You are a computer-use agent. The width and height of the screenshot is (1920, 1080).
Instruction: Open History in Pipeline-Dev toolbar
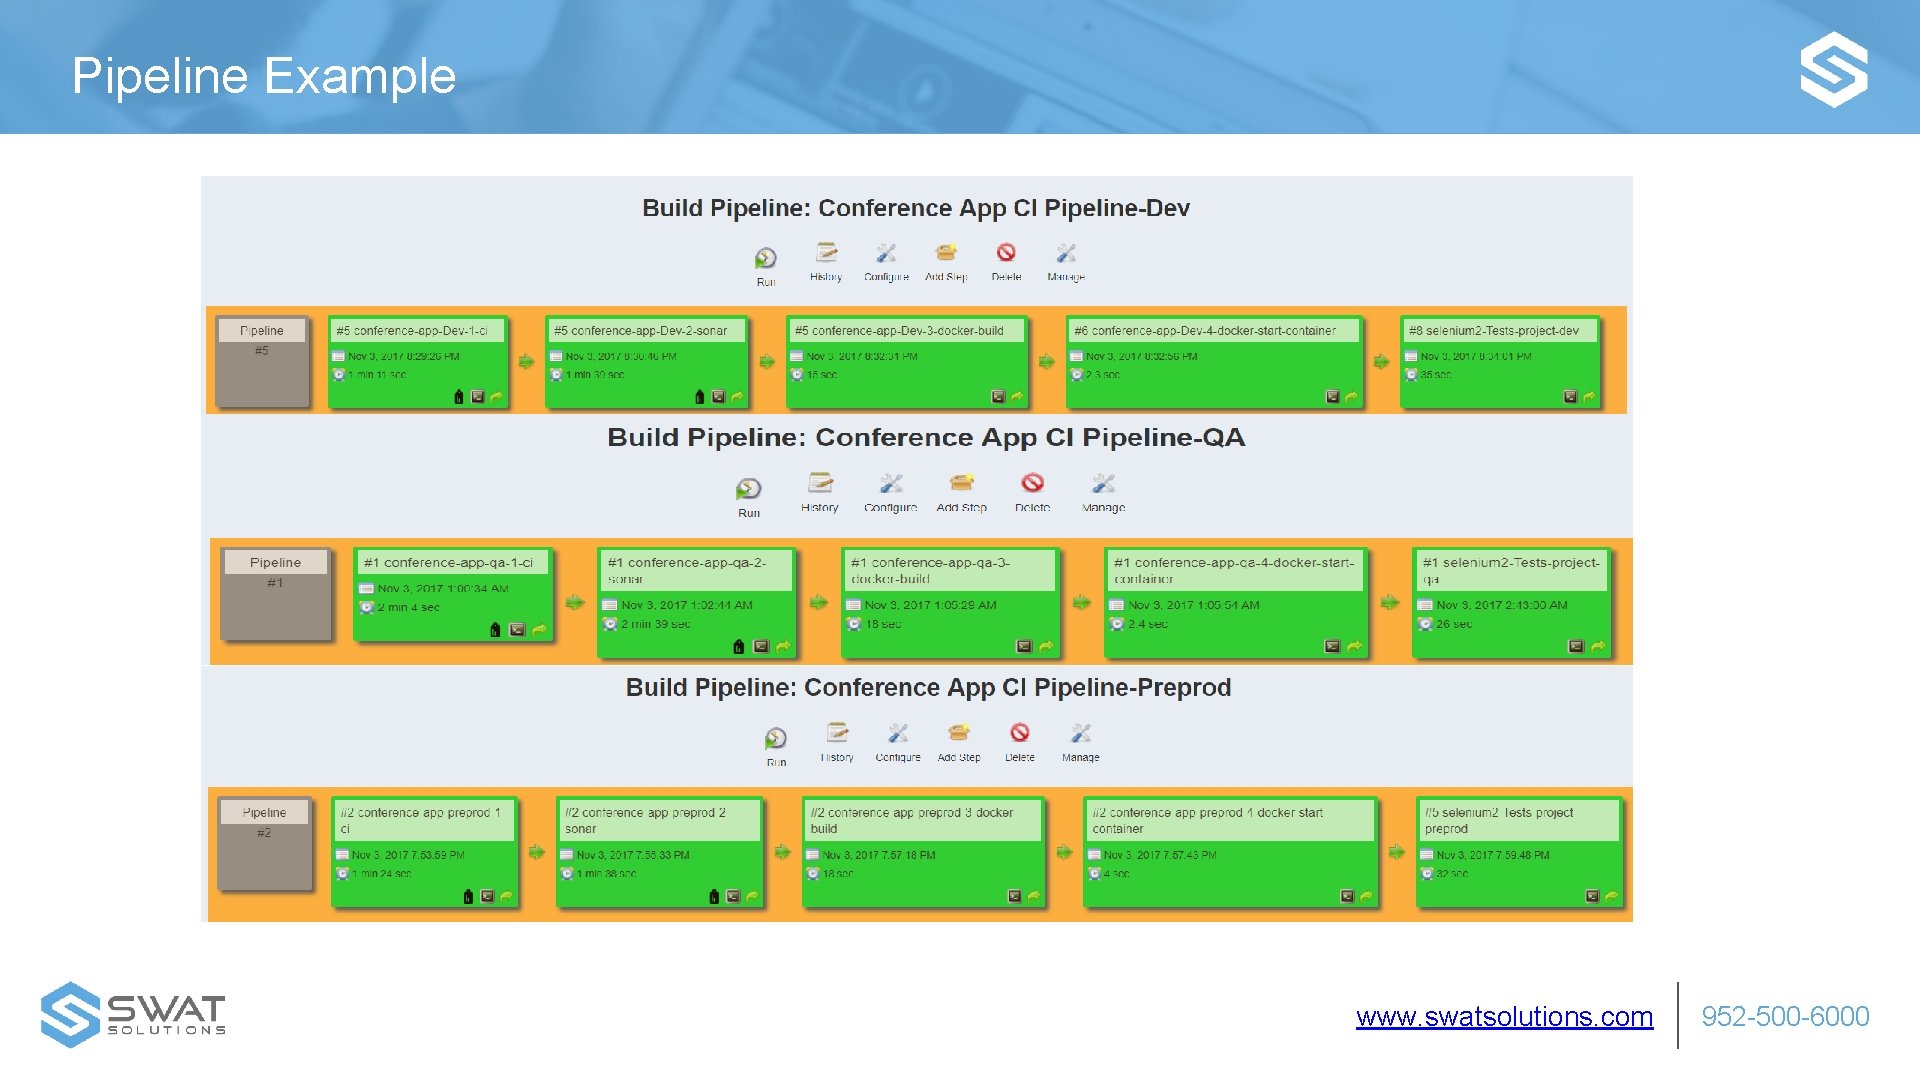click(826, 253)
